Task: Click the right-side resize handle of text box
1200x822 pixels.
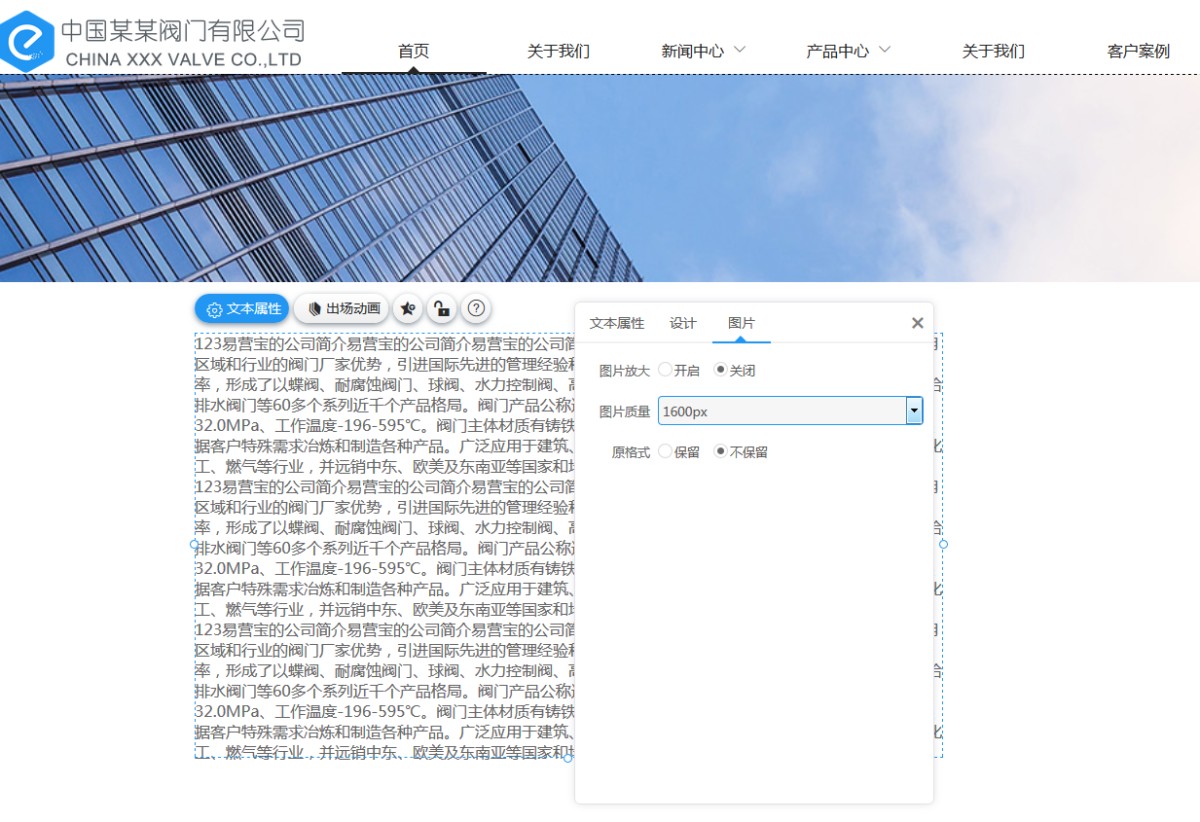Action: pos(943,545)
